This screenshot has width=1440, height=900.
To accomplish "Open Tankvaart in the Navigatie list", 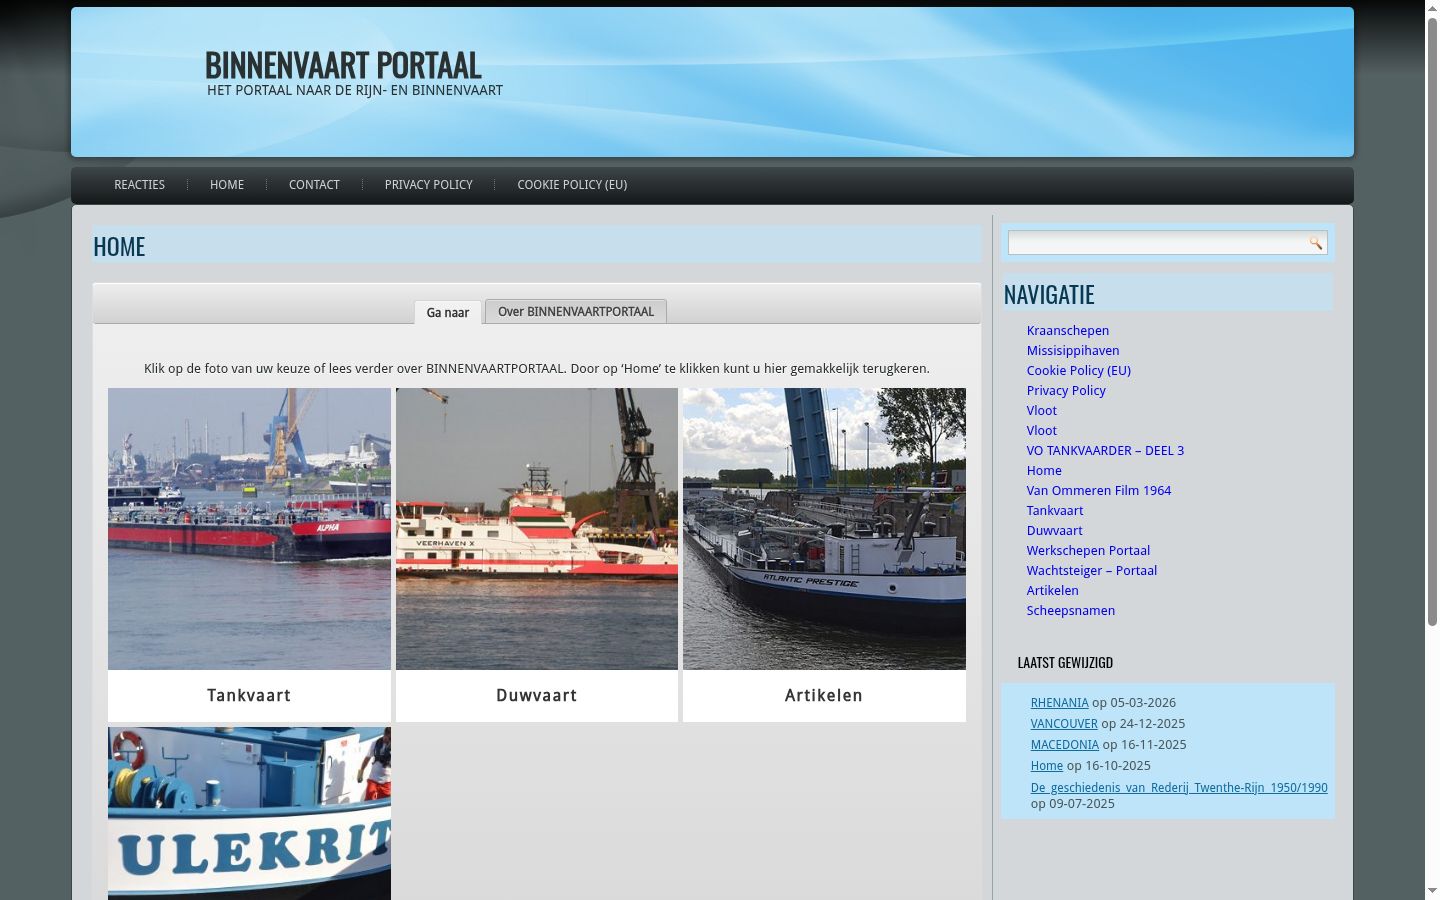I will pyautogui.click(x=1054, y=510).
